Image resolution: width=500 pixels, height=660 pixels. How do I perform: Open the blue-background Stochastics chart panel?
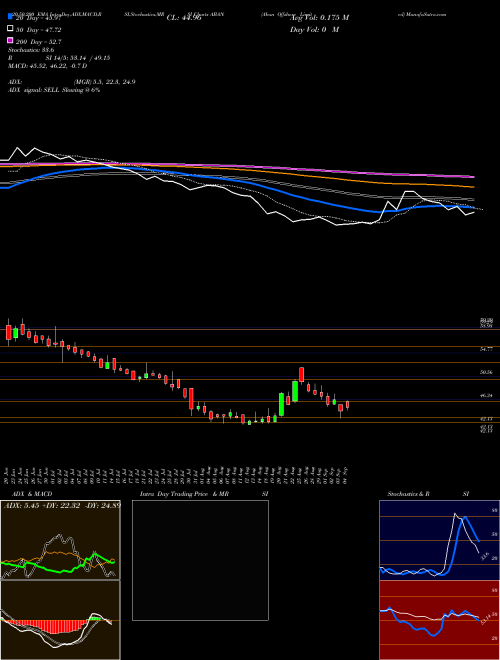[x=439, y=540]
